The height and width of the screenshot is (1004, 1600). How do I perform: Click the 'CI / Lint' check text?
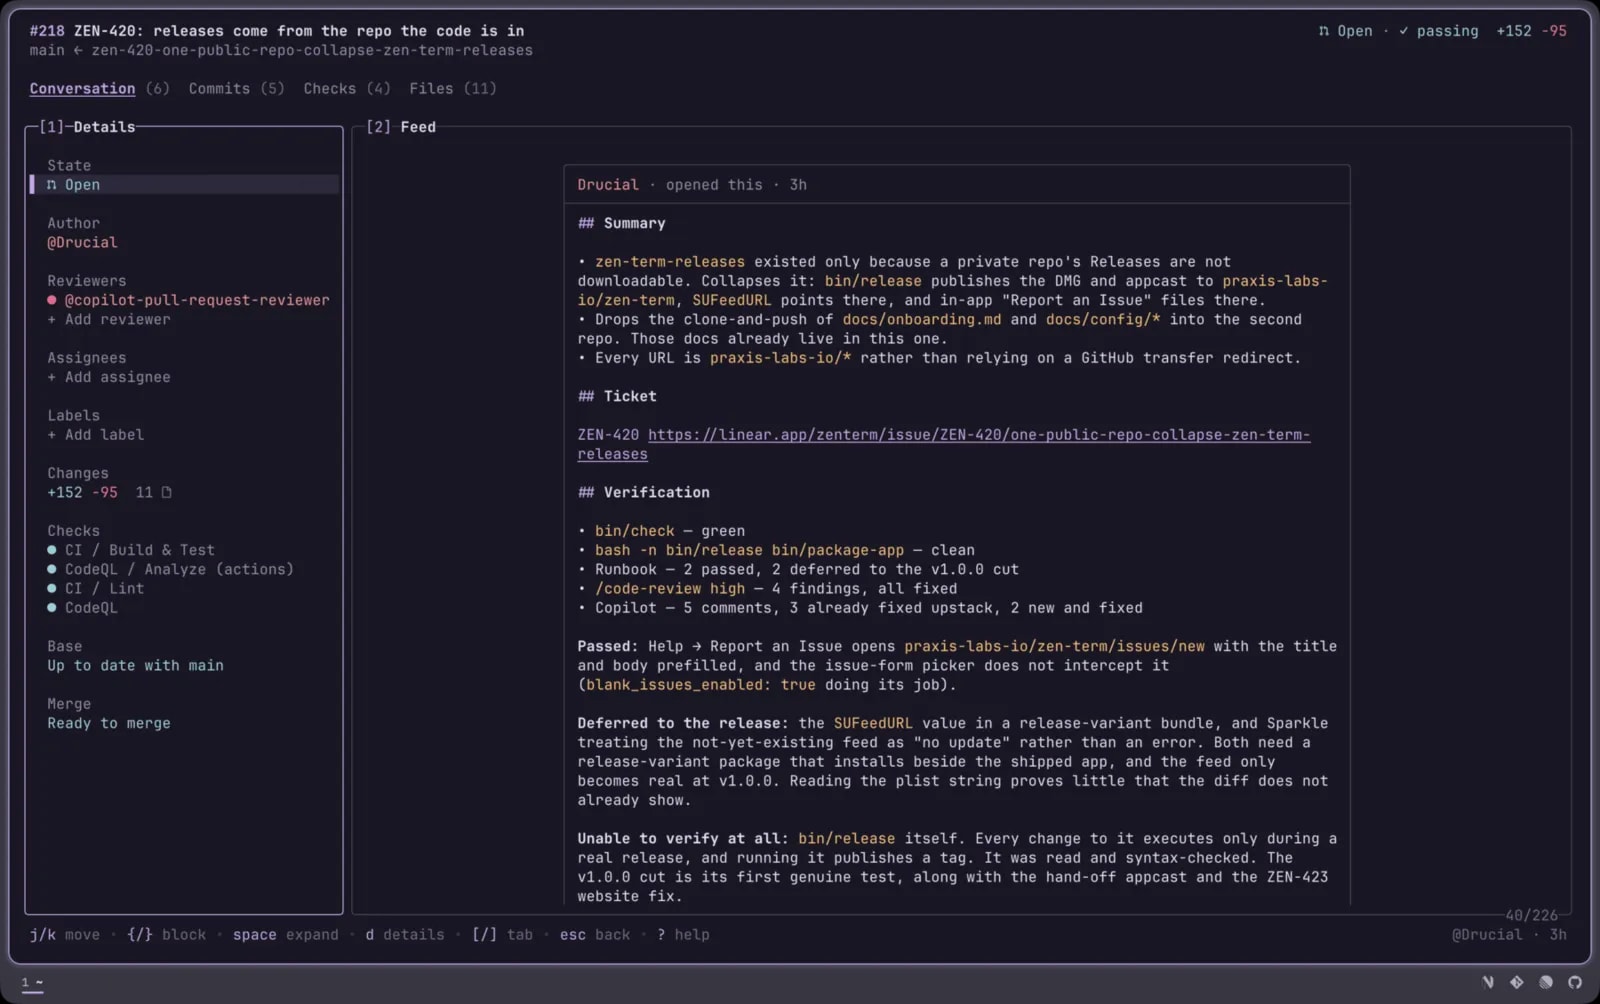[x=105, y=588]
